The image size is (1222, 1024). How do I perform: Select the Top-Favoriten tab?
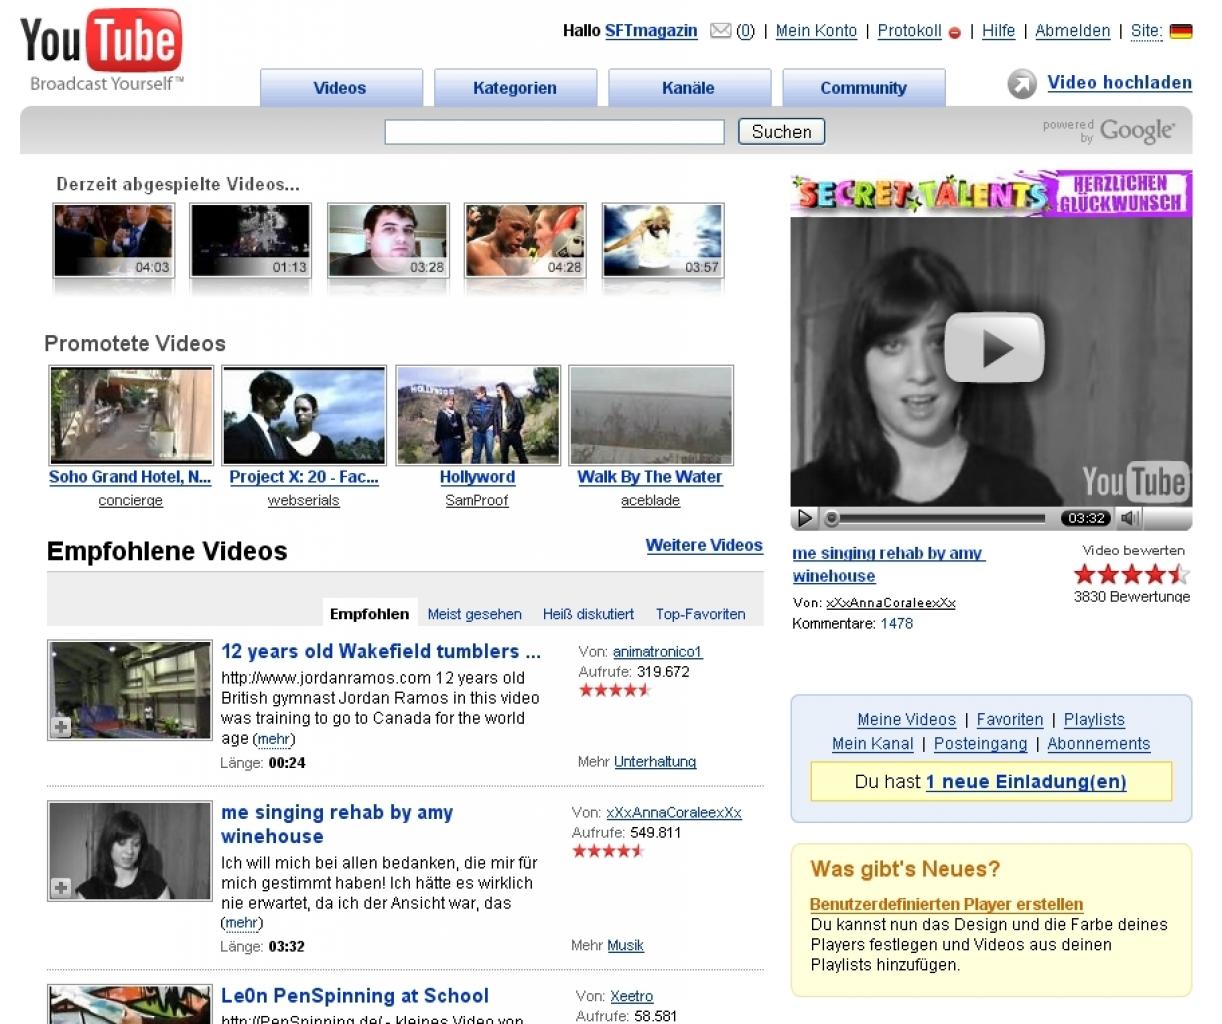coord(700,614)
